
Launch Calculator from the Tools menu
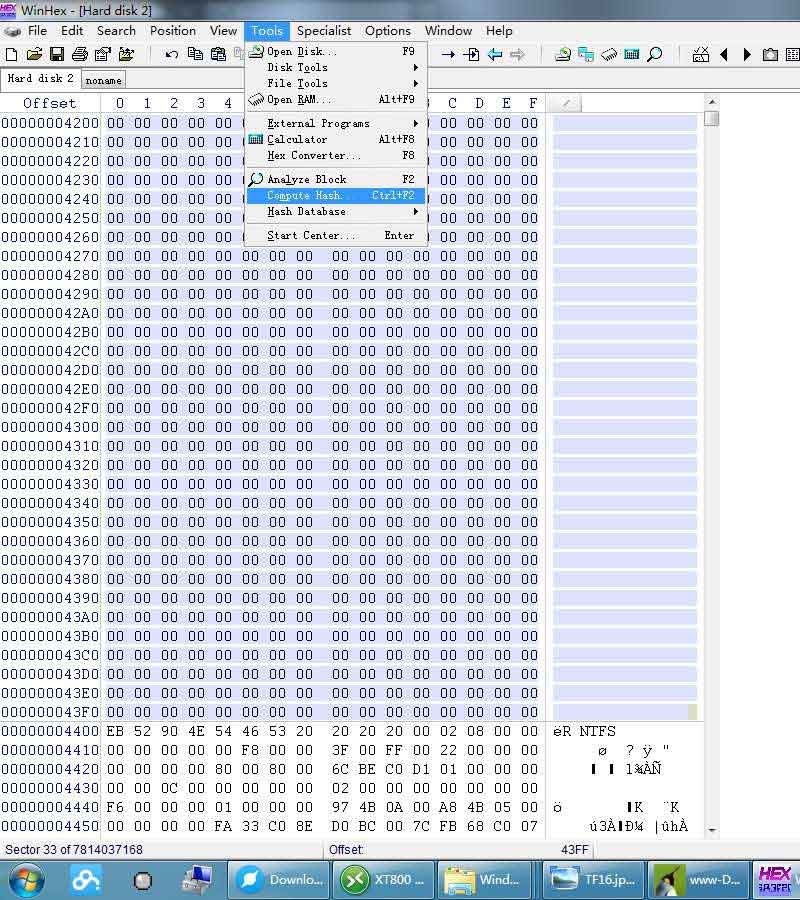click(x=336, y=139)
